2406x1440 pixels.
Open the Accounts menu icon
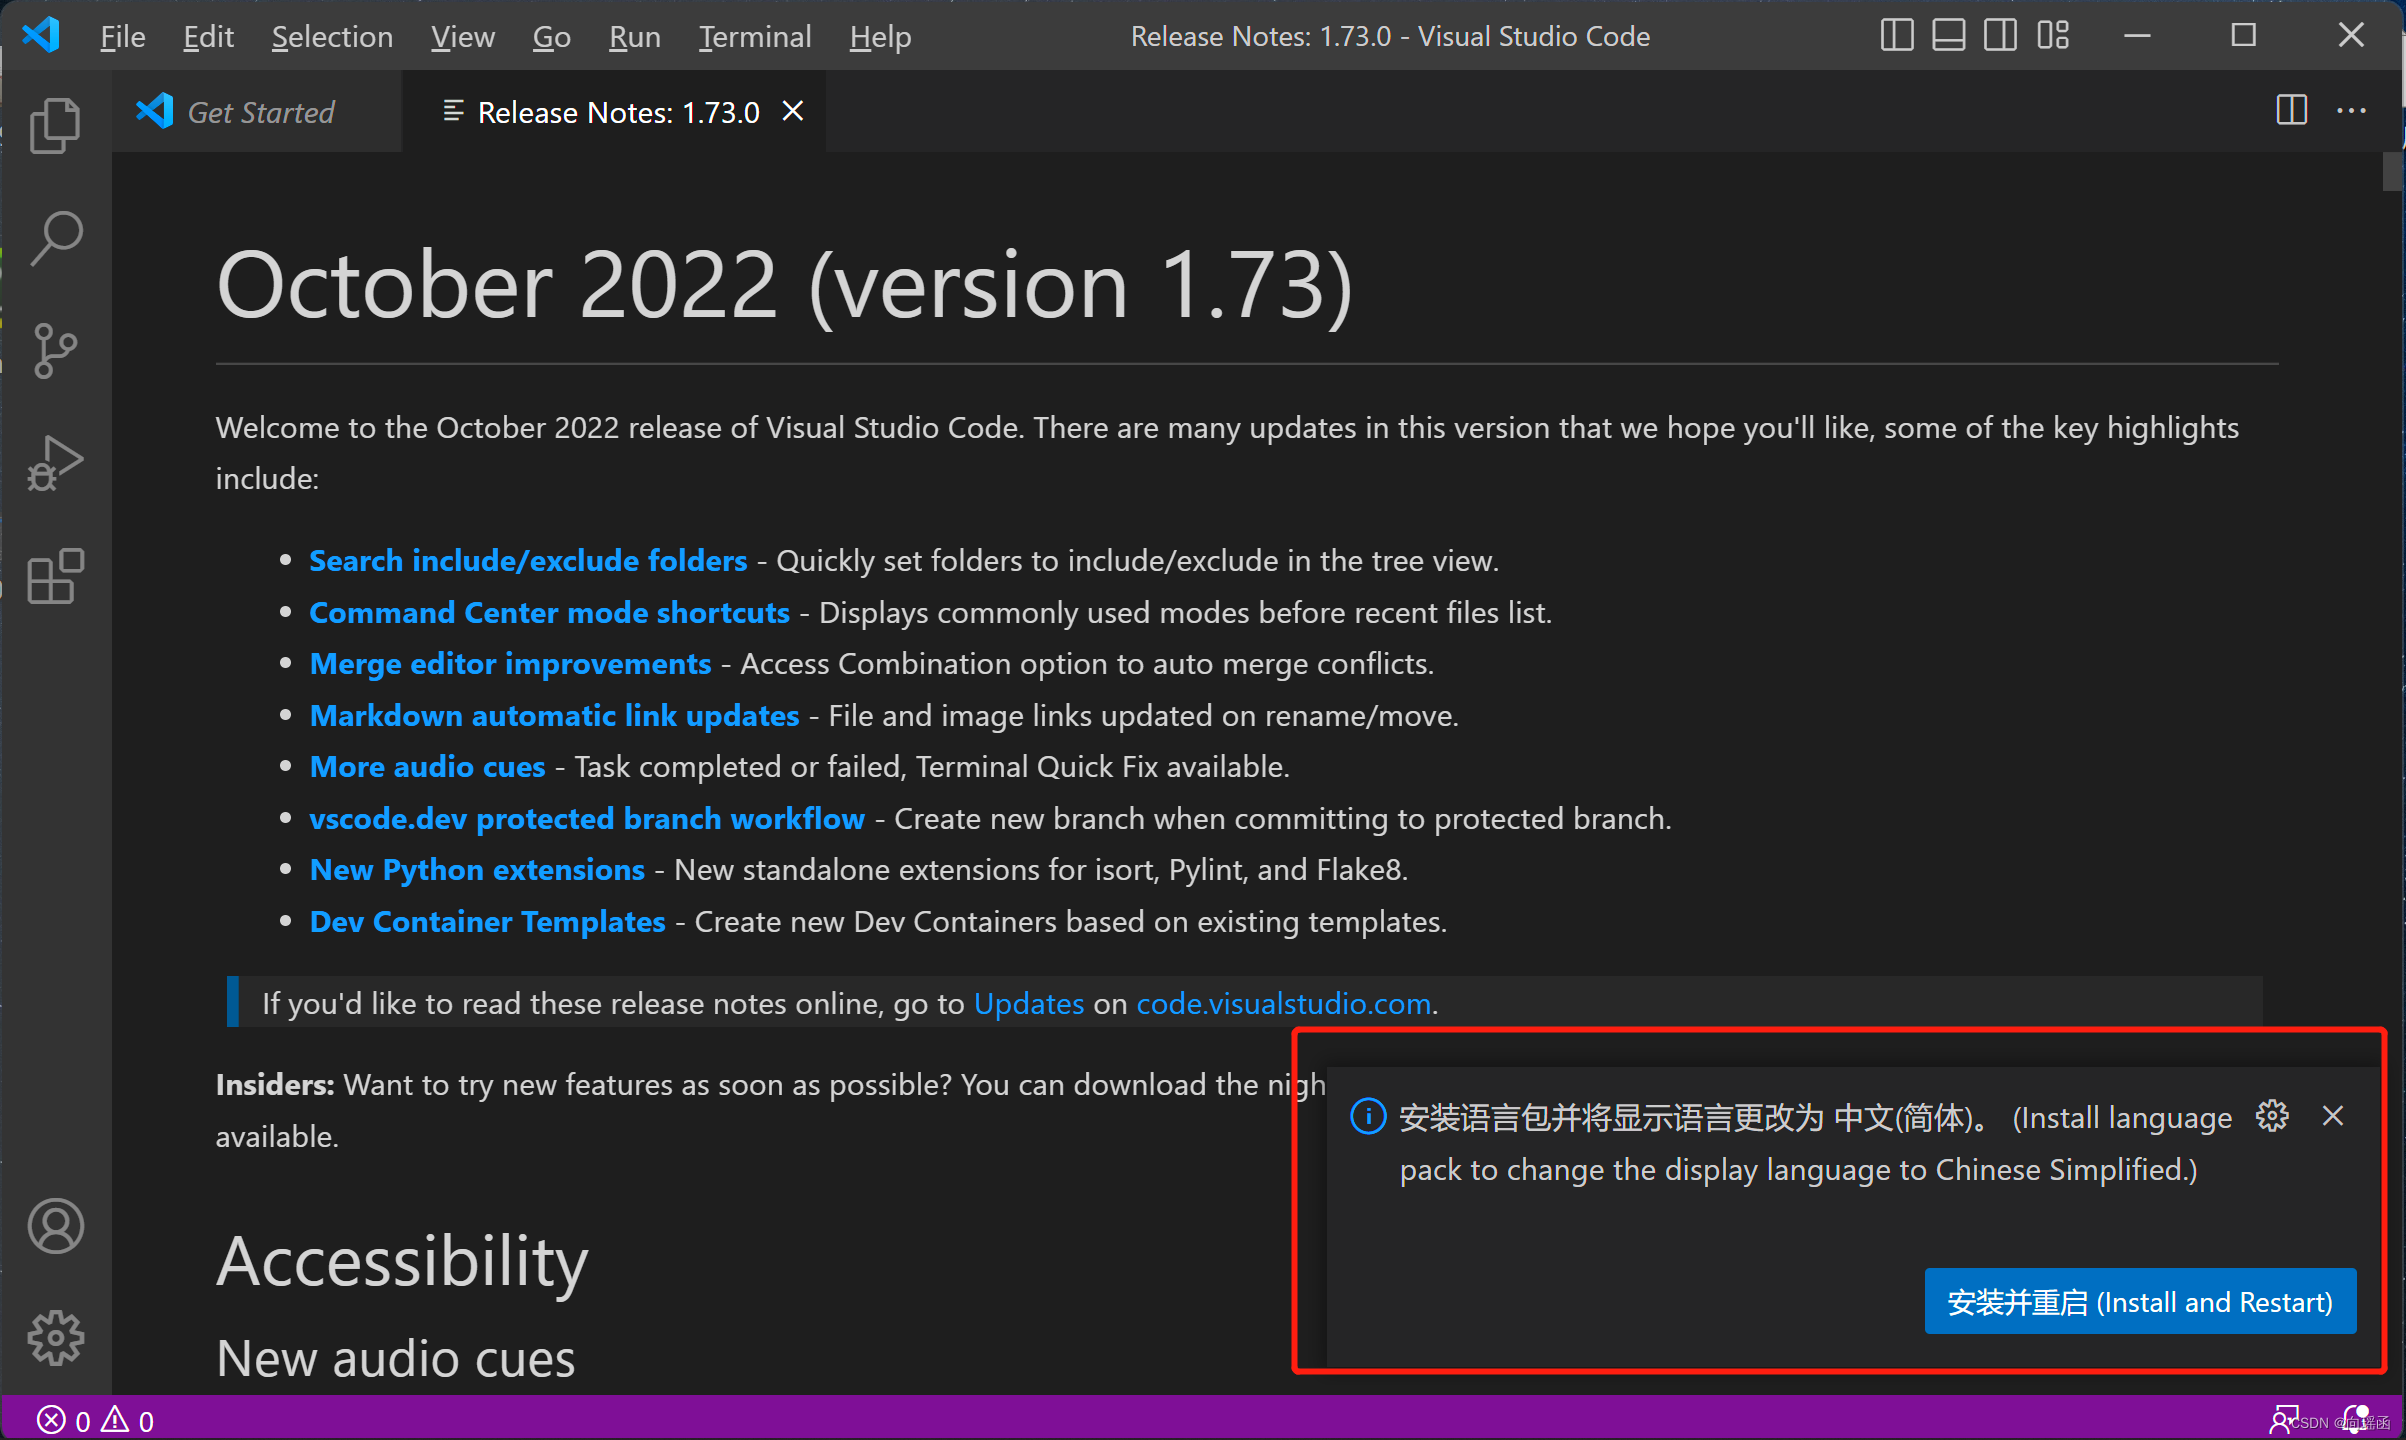55,1226
